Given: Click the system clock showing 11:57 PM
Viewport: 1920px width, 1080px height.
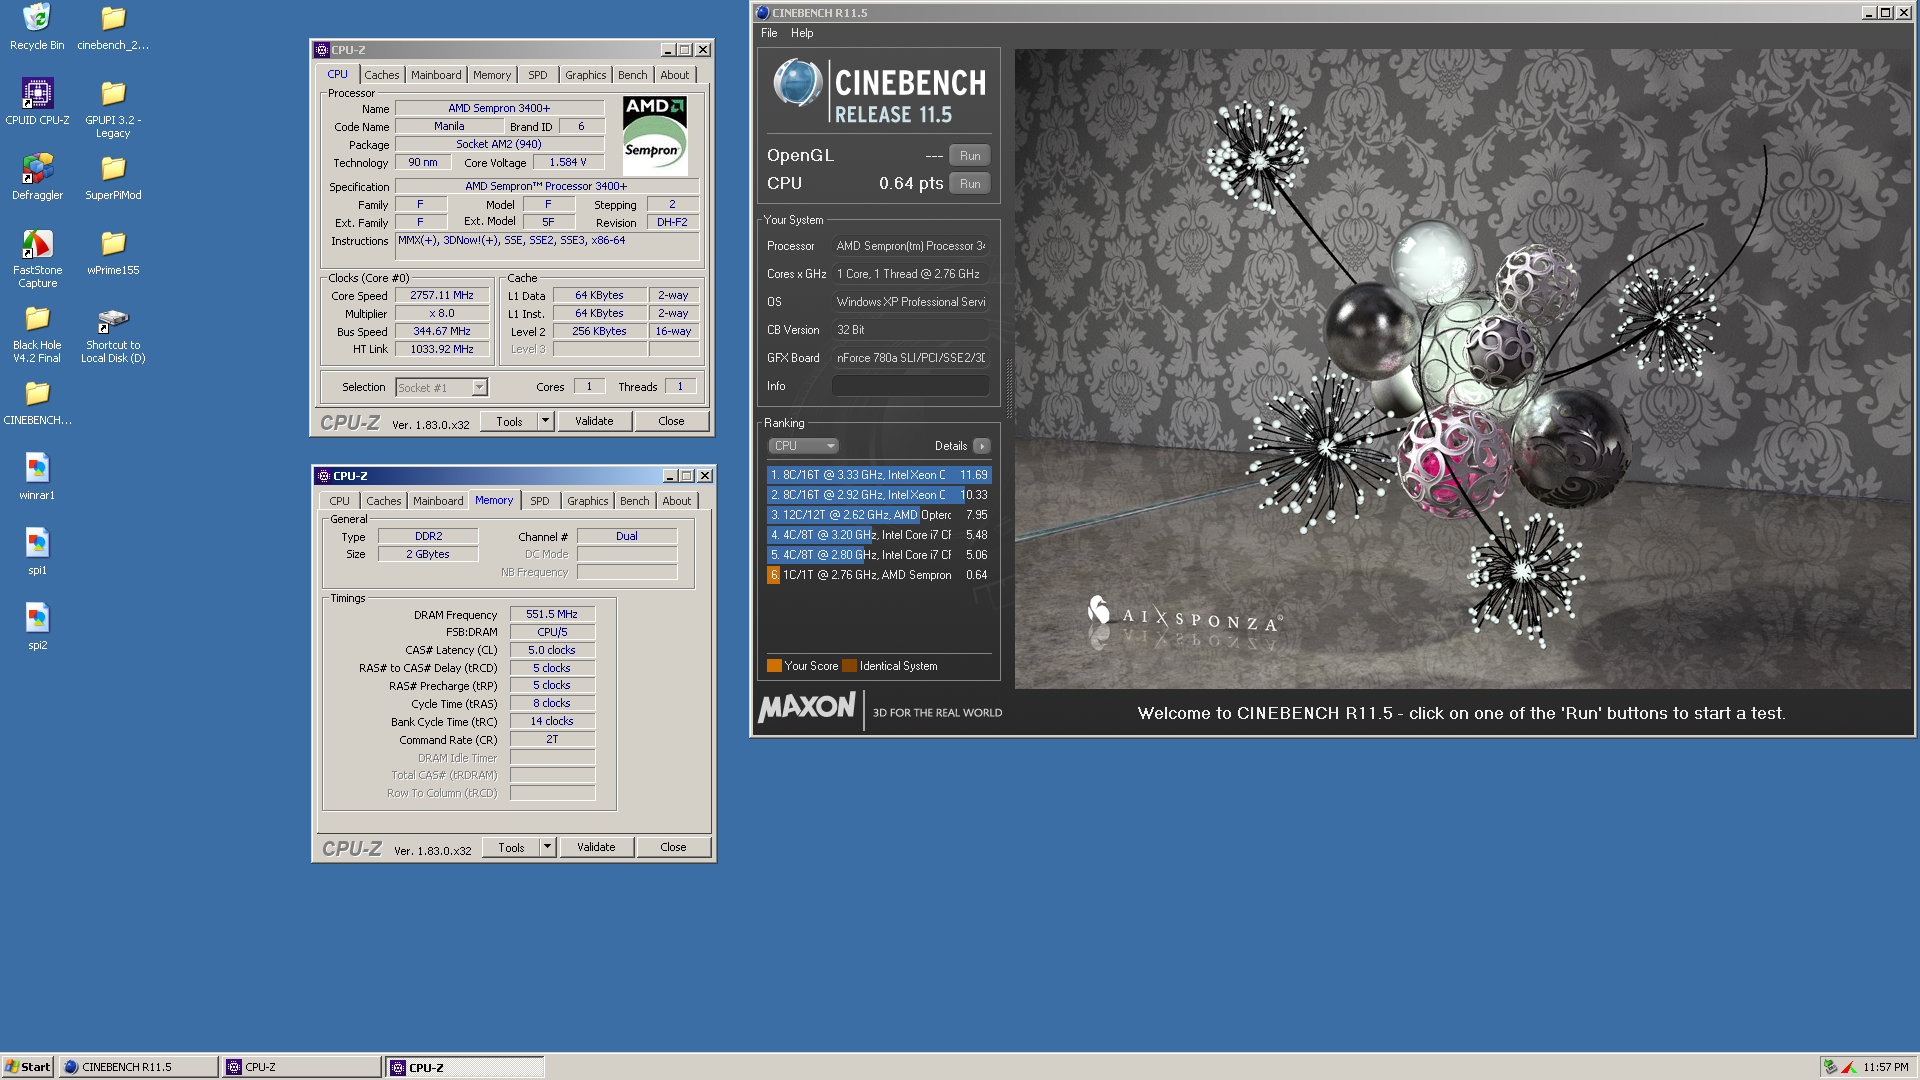Looking at the screenshot, I should 1885,1067.
